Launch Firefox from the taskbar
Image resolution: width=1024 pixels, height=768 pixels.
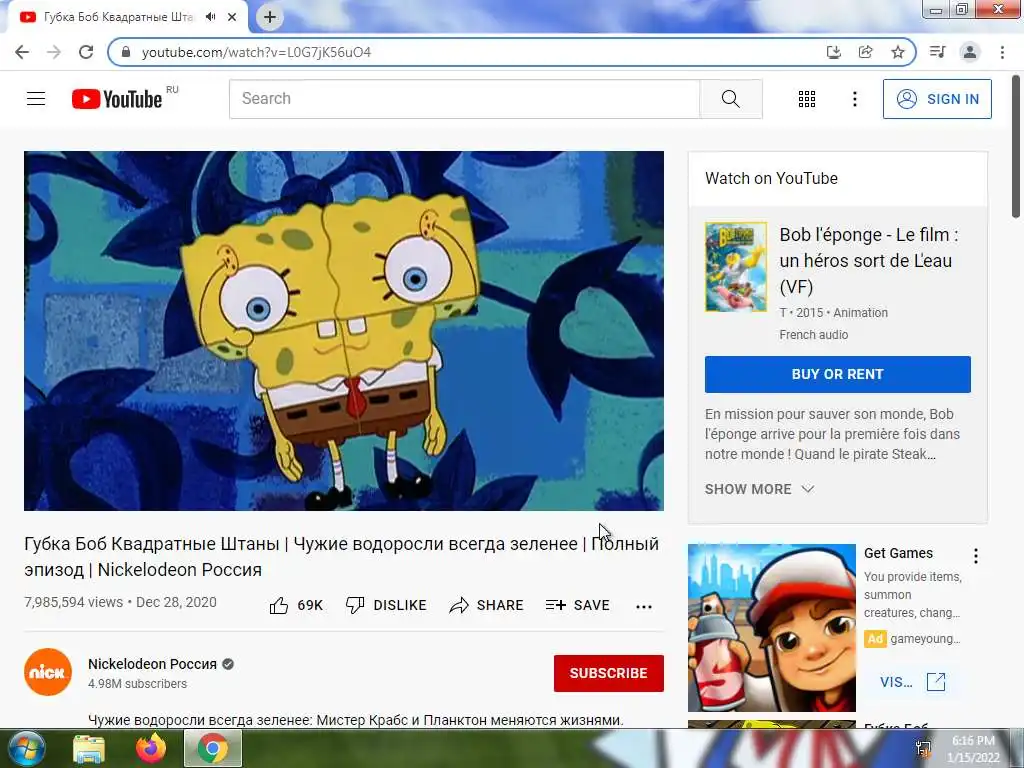151,748
